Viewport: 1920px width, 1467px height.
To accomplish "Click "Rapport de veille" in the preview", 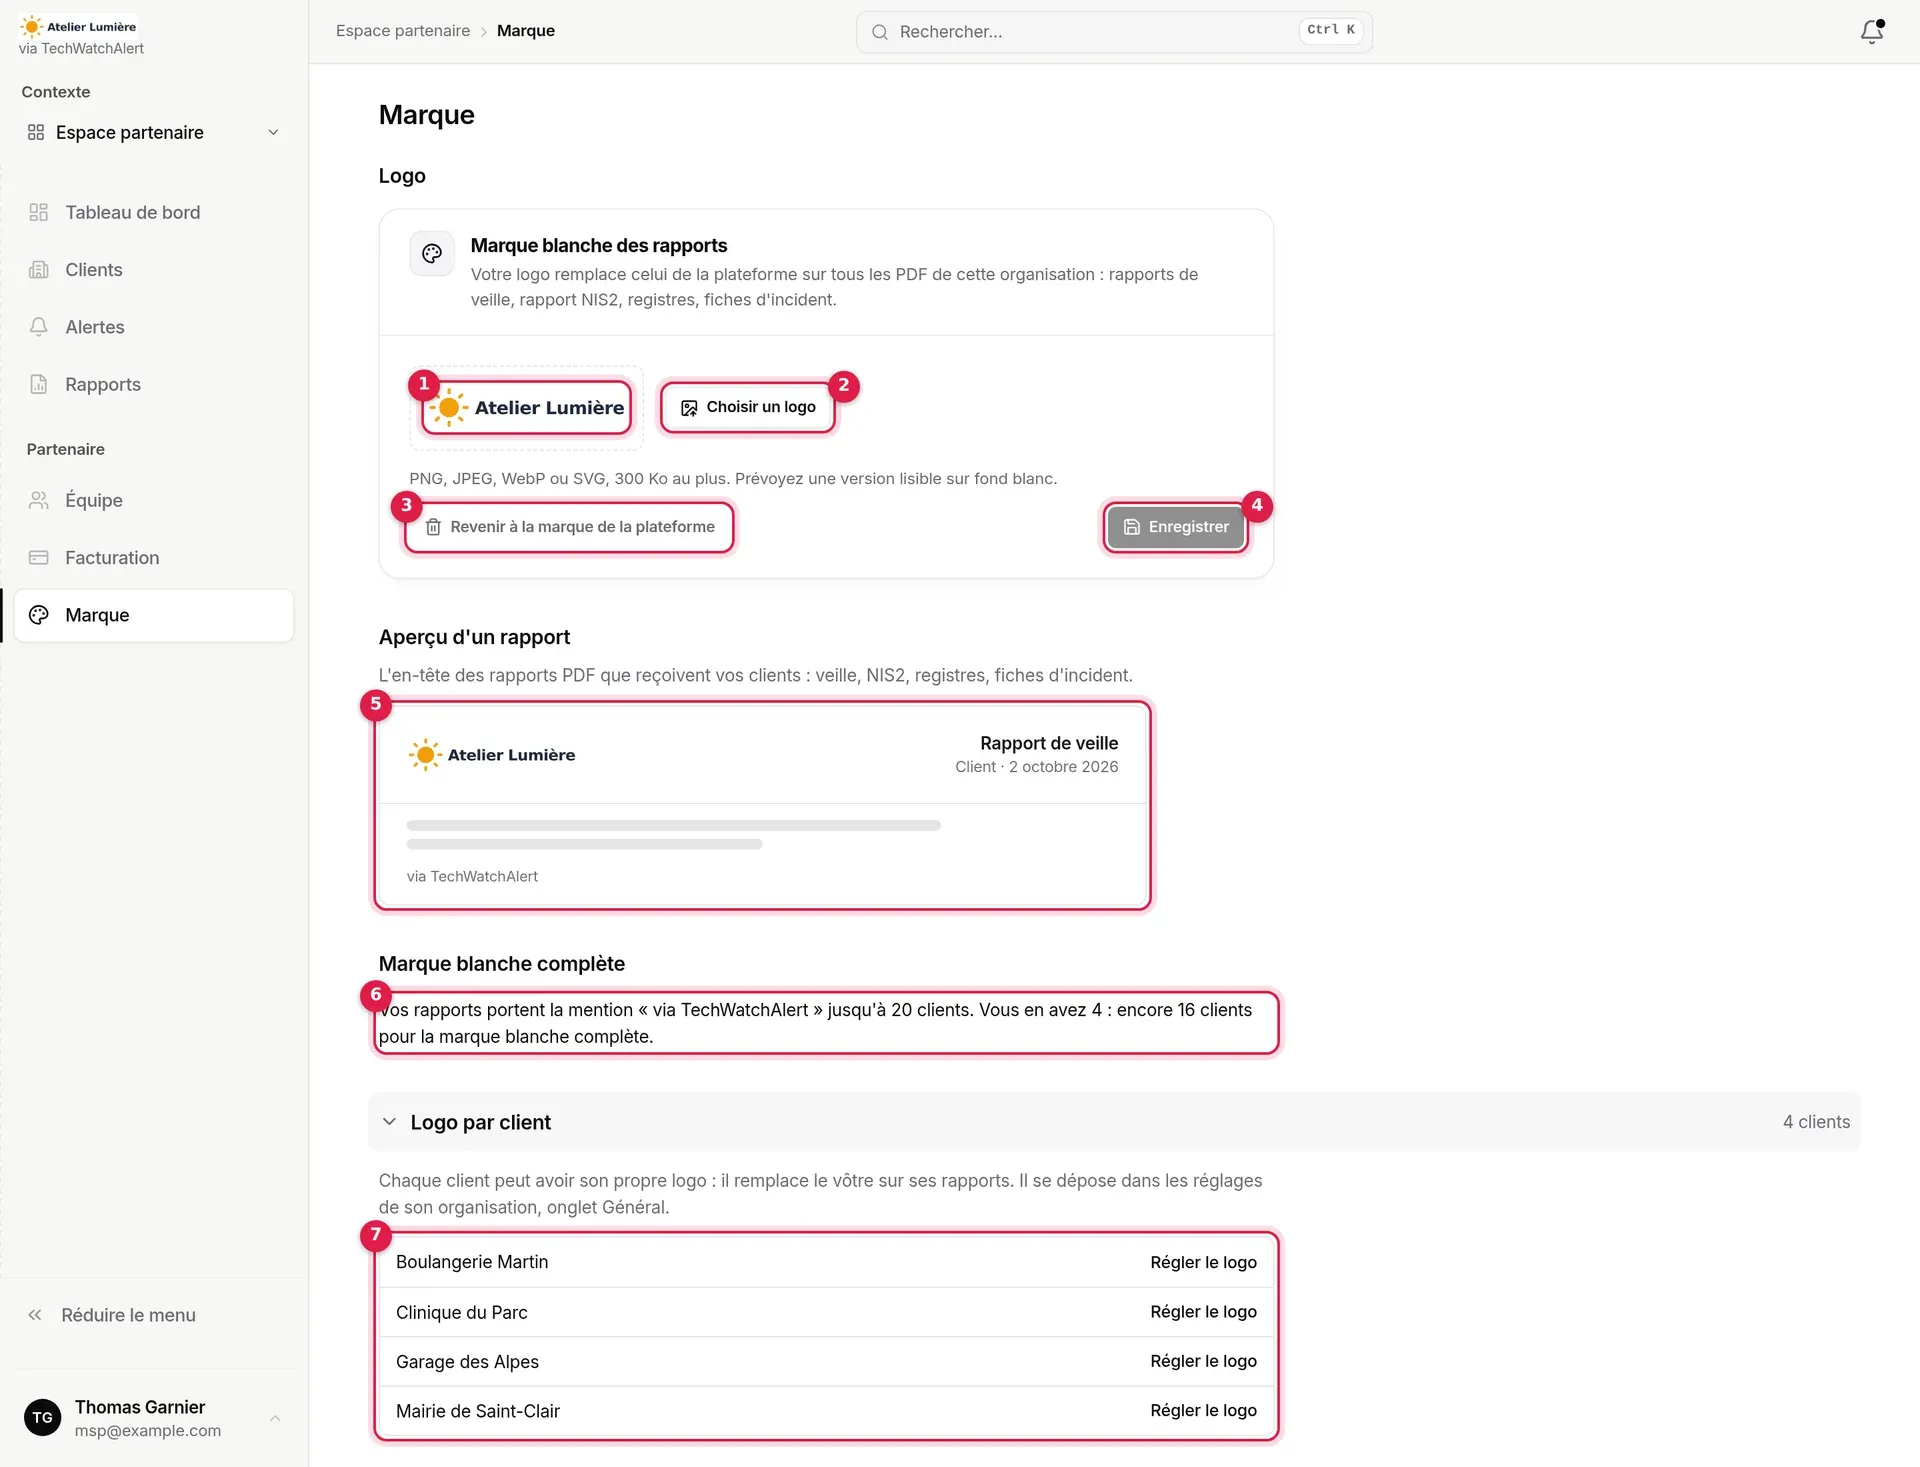I will point(1049,743).
